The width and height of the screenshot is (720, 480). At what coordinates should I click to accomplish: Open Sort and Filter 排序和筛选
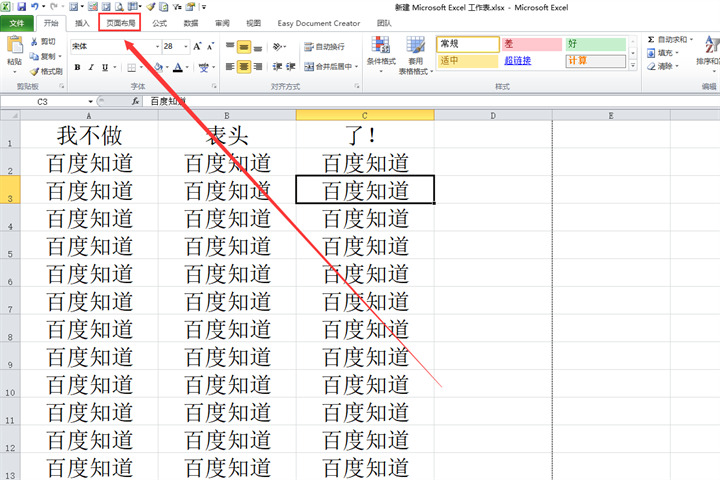pyautogui.click(x=709, y=54)
